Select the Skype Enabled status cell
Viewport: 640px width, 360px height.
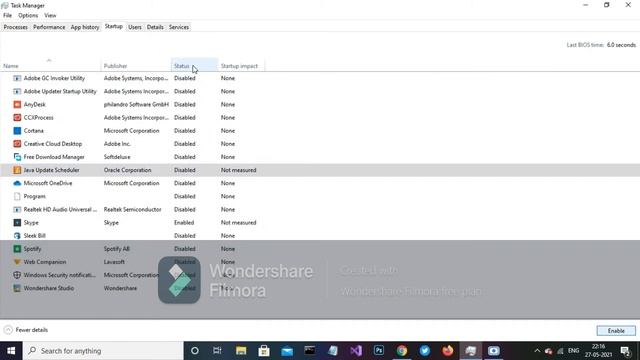click(x=184, y=222)
